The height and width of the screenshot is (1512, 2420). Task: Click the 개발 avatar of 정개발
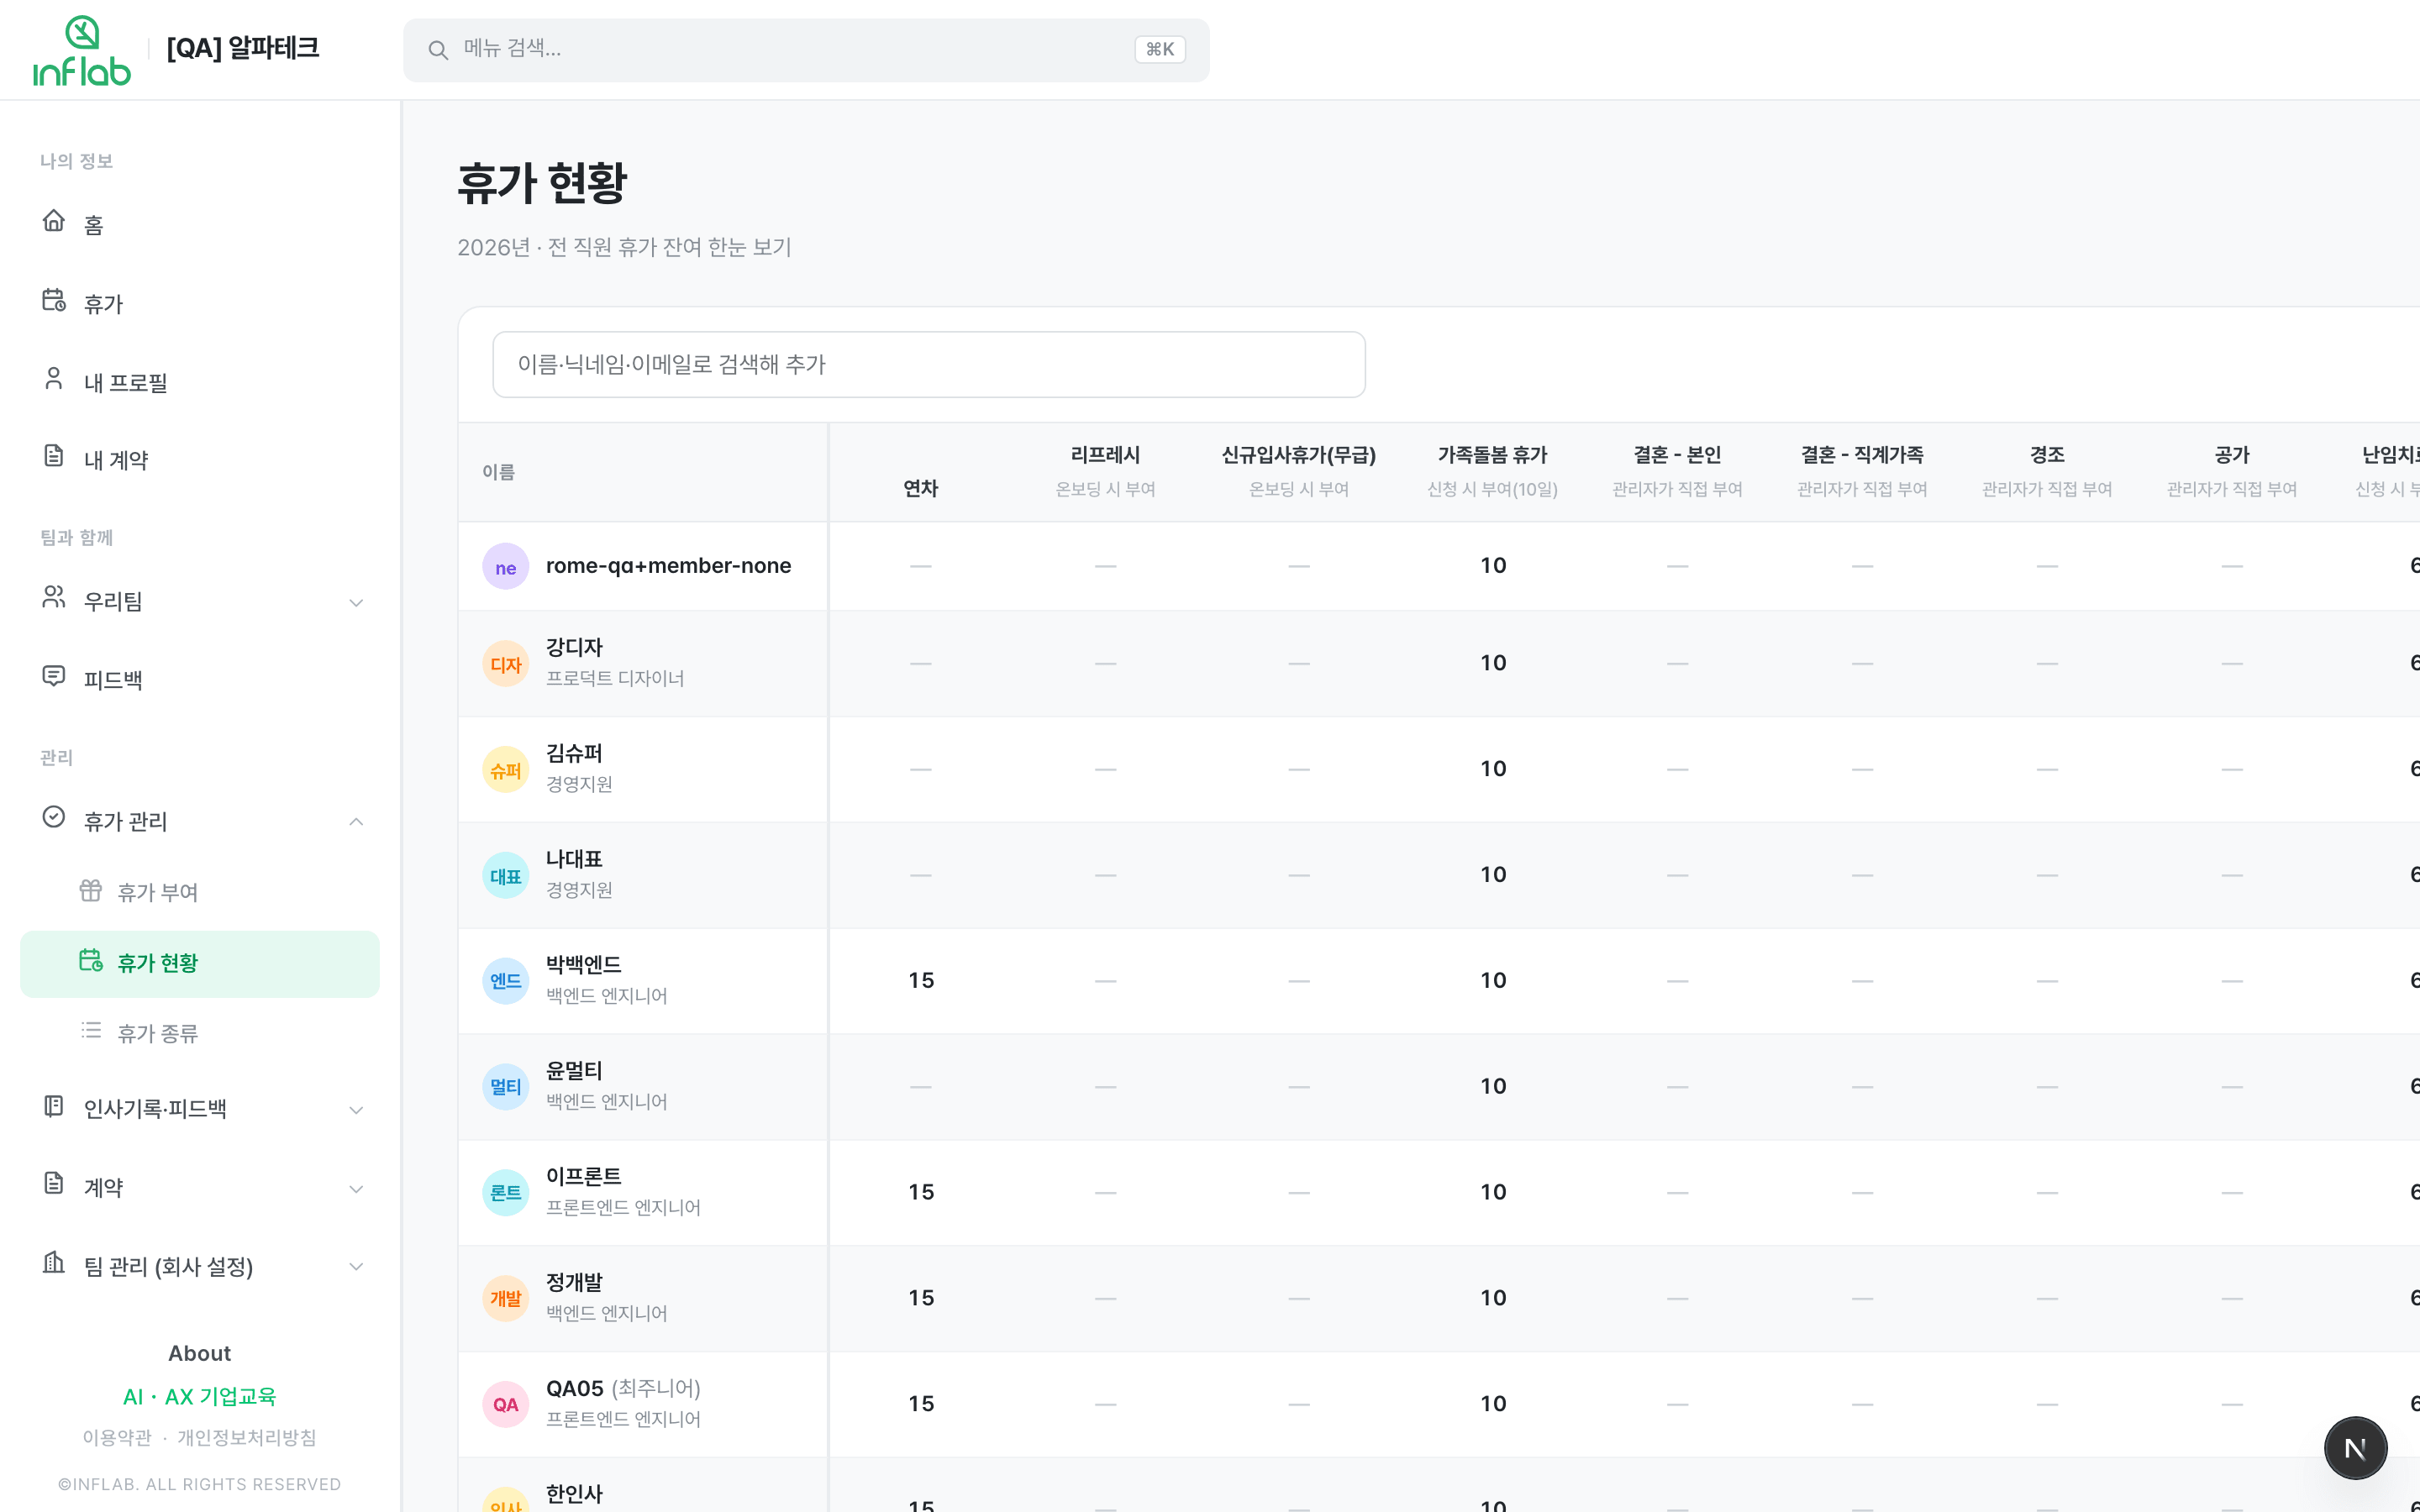pyautogui.click(x=506, y=1299)
